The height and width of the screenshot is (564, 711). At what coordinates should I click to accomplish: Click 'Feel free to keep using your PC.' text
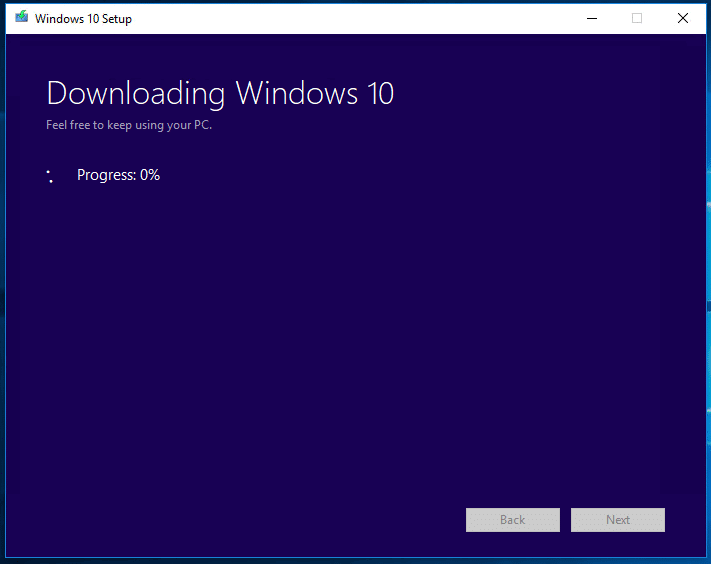[129, 125]
